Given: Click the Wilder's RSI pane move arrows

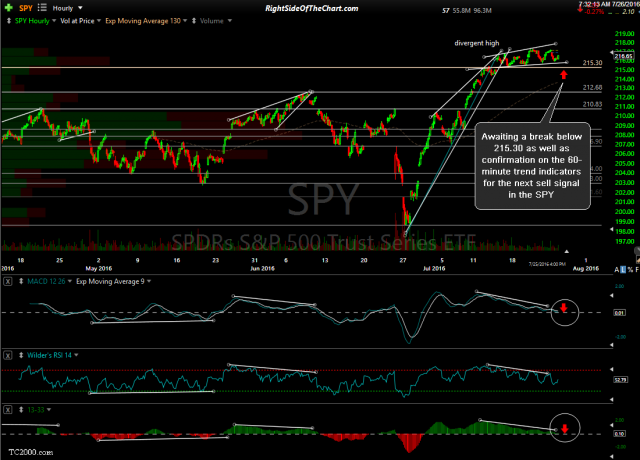Looking at the screenshot, I should 21,355.
